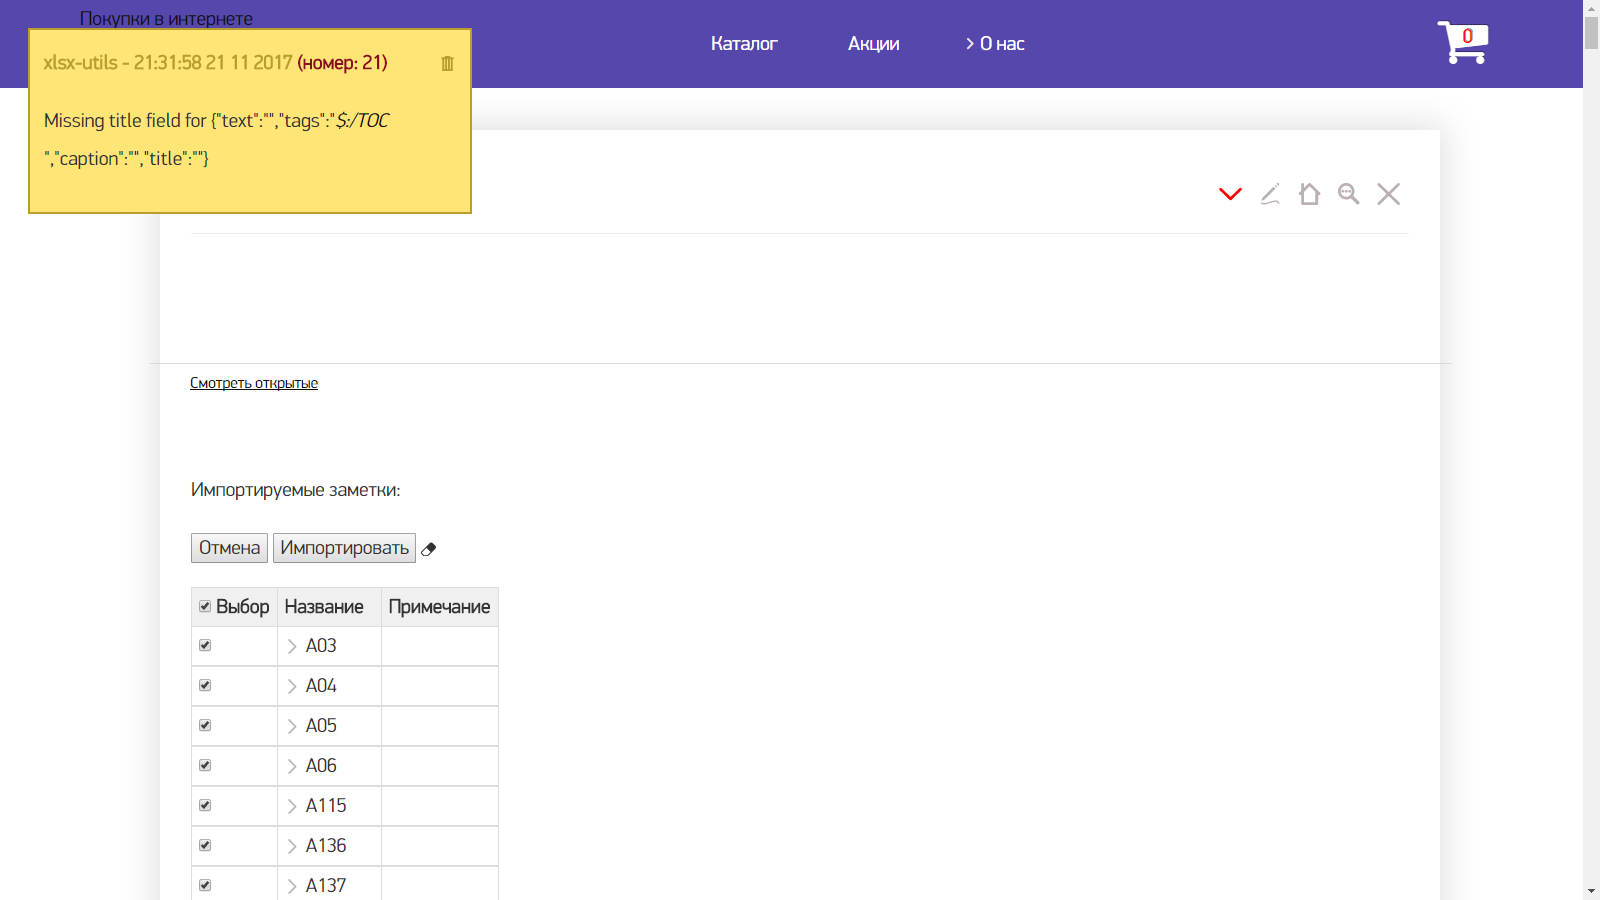Click the Импортируемые заметки: label
The width and height of the screenshot is (1600, 900).
pos(295,490)
